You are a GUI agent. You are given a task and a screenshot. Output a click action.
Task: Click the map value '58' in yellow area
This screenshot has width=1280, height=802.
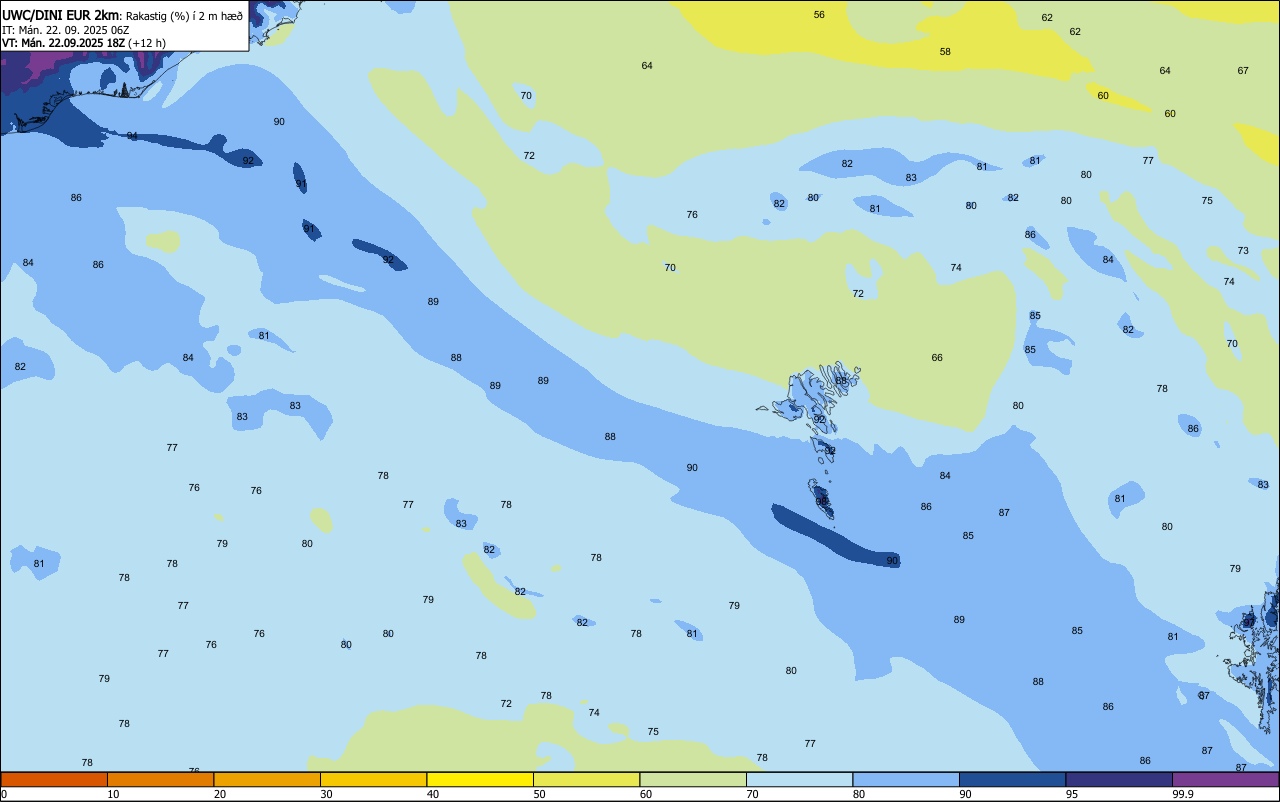point(945,52)
